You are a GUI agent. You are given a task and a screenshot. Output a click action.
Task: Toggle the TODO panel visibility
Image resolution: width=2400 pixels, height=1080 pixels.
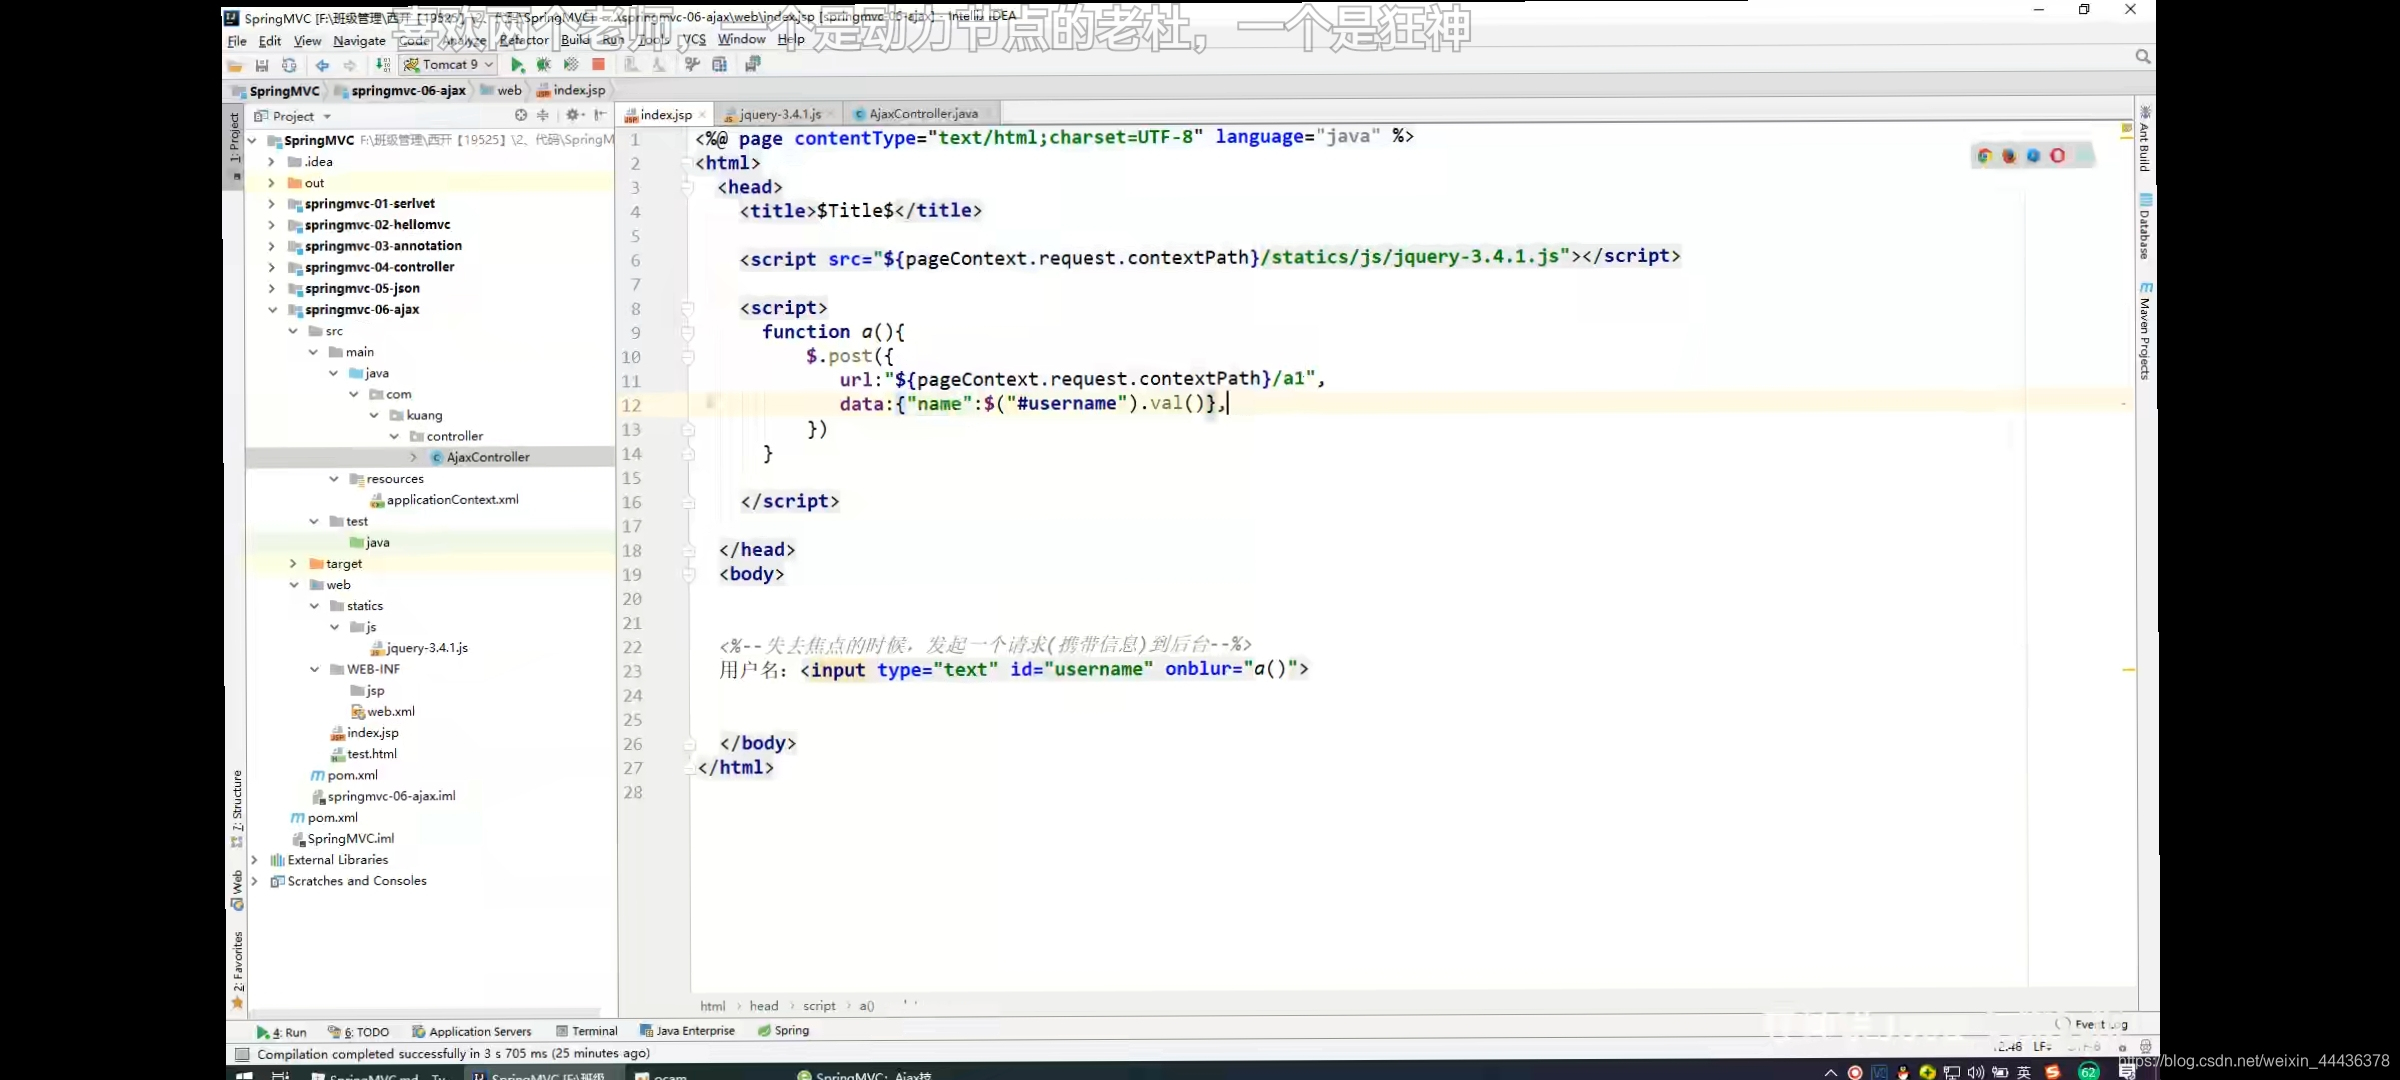pyautogui.click(x=372, y=1030)
